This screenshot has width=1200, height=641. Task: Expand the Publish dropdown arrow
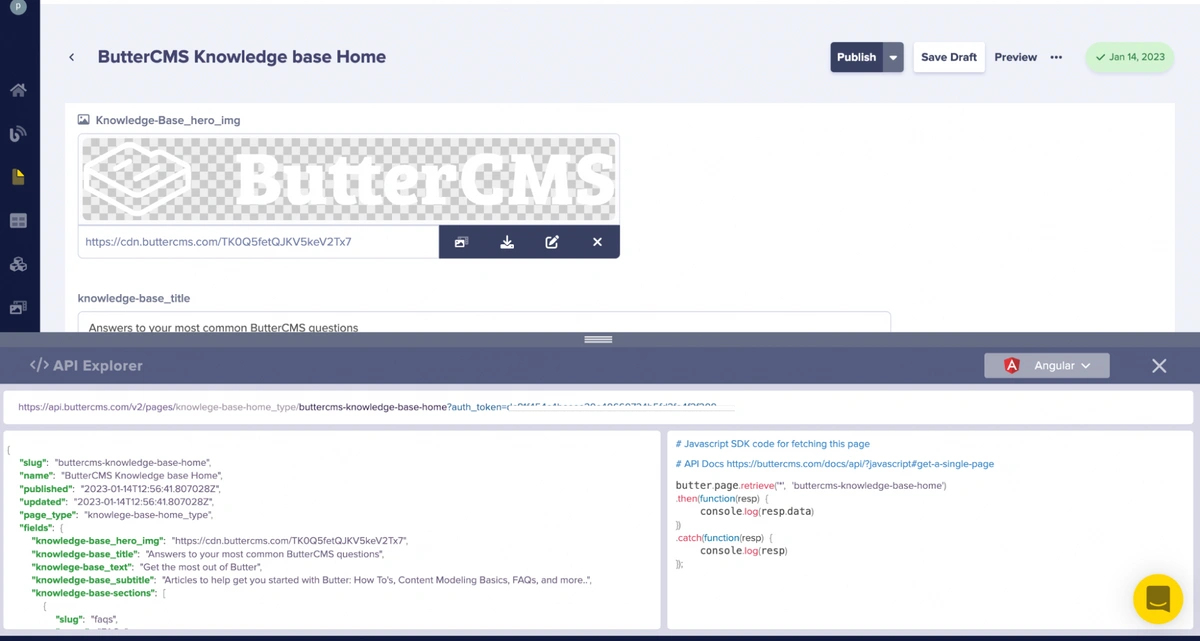(x=893, y=58)
